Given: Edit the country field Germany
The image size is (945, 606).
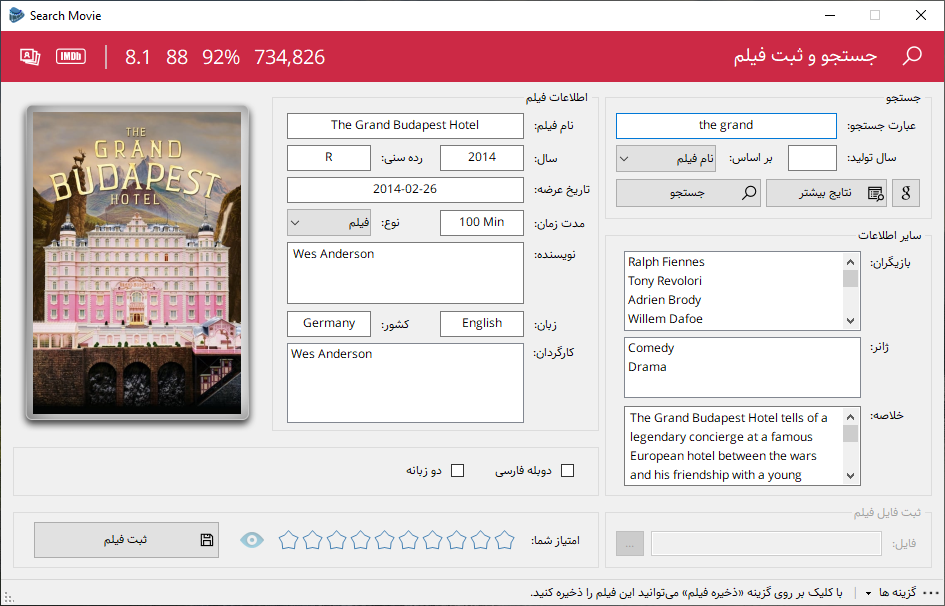Looking at the screenshot, I should click(329, 323).
